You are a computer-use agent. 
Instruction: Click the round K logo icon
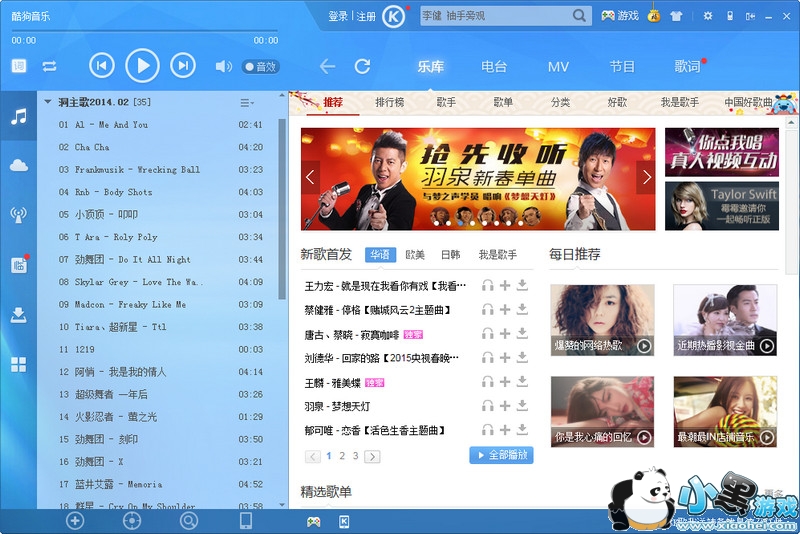click(393, 16)
